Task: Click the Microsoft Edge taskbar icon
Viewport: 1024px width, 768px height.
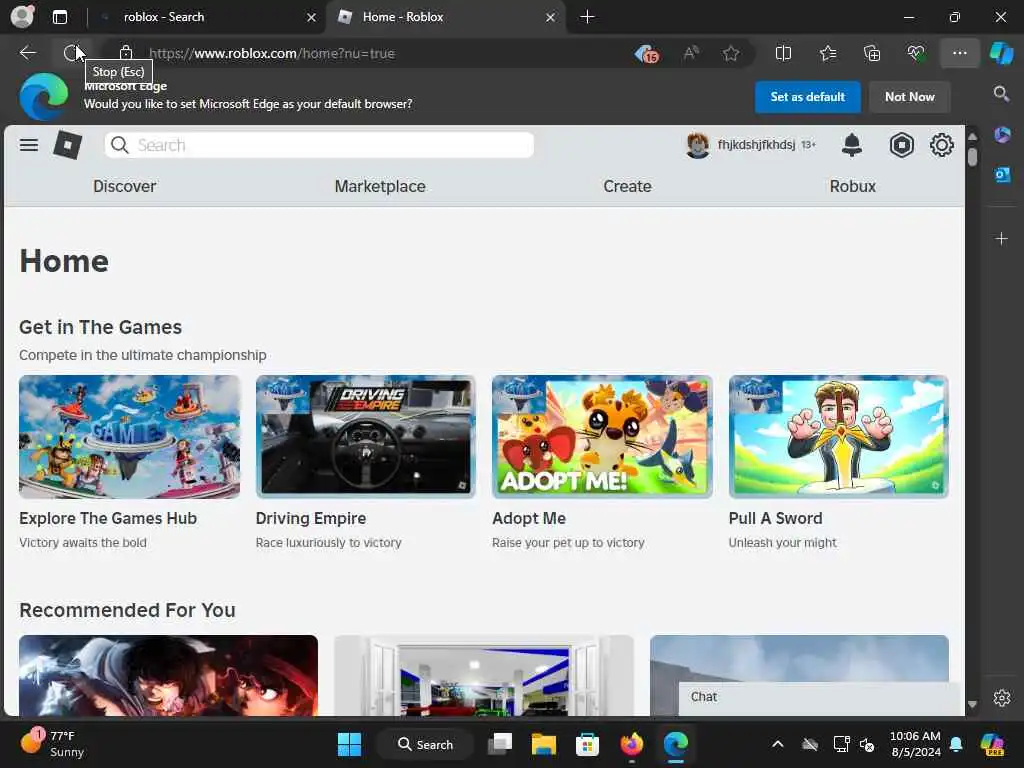Action: click(675, 744)
